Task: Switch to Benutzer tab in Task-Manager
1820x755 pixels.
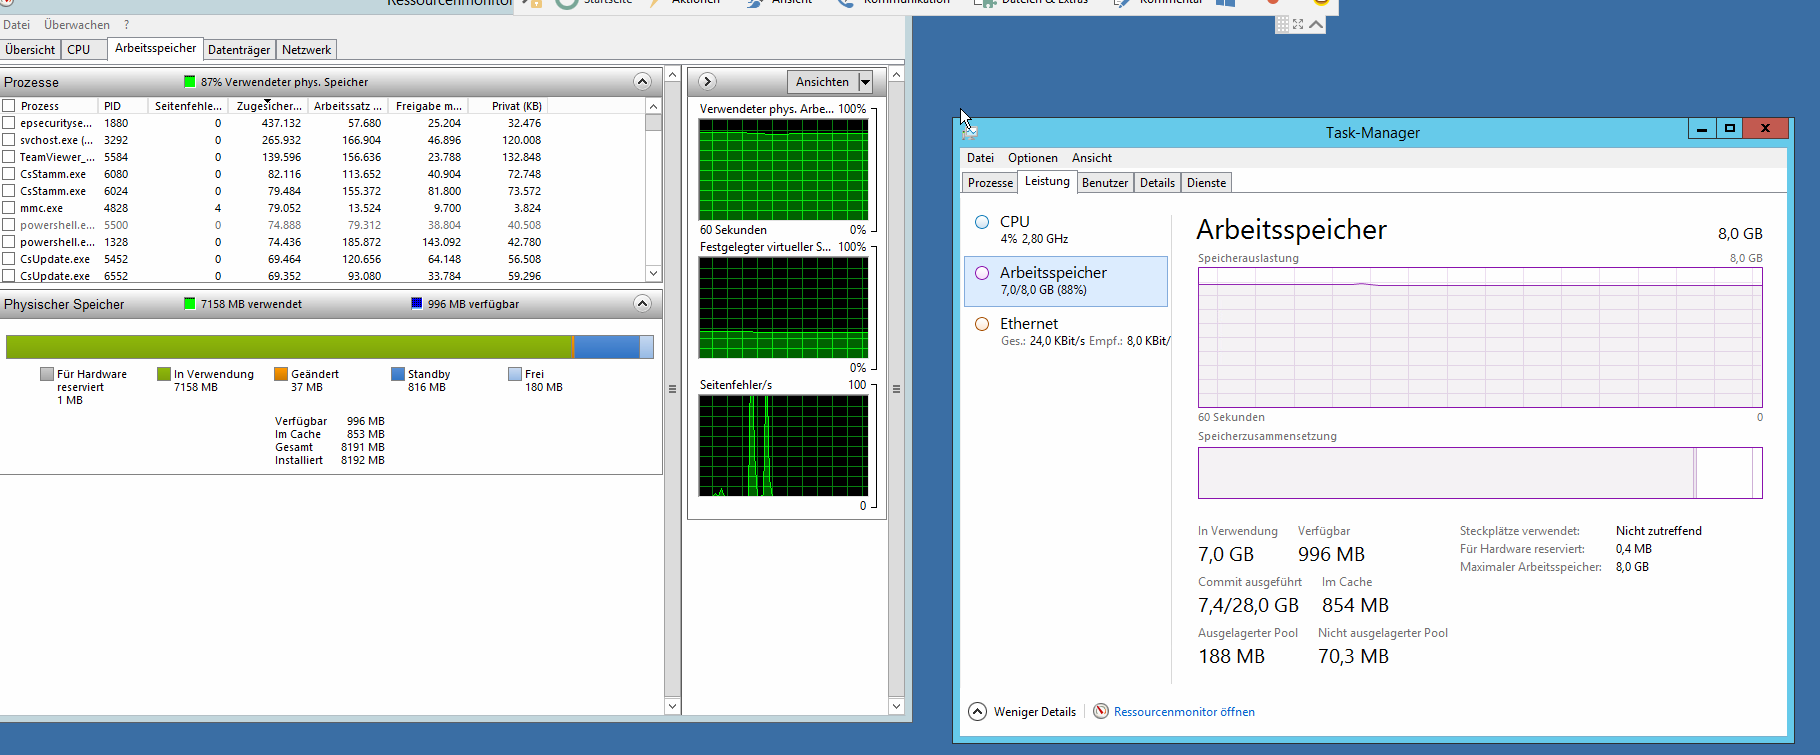Action: tap(1105, 183)
